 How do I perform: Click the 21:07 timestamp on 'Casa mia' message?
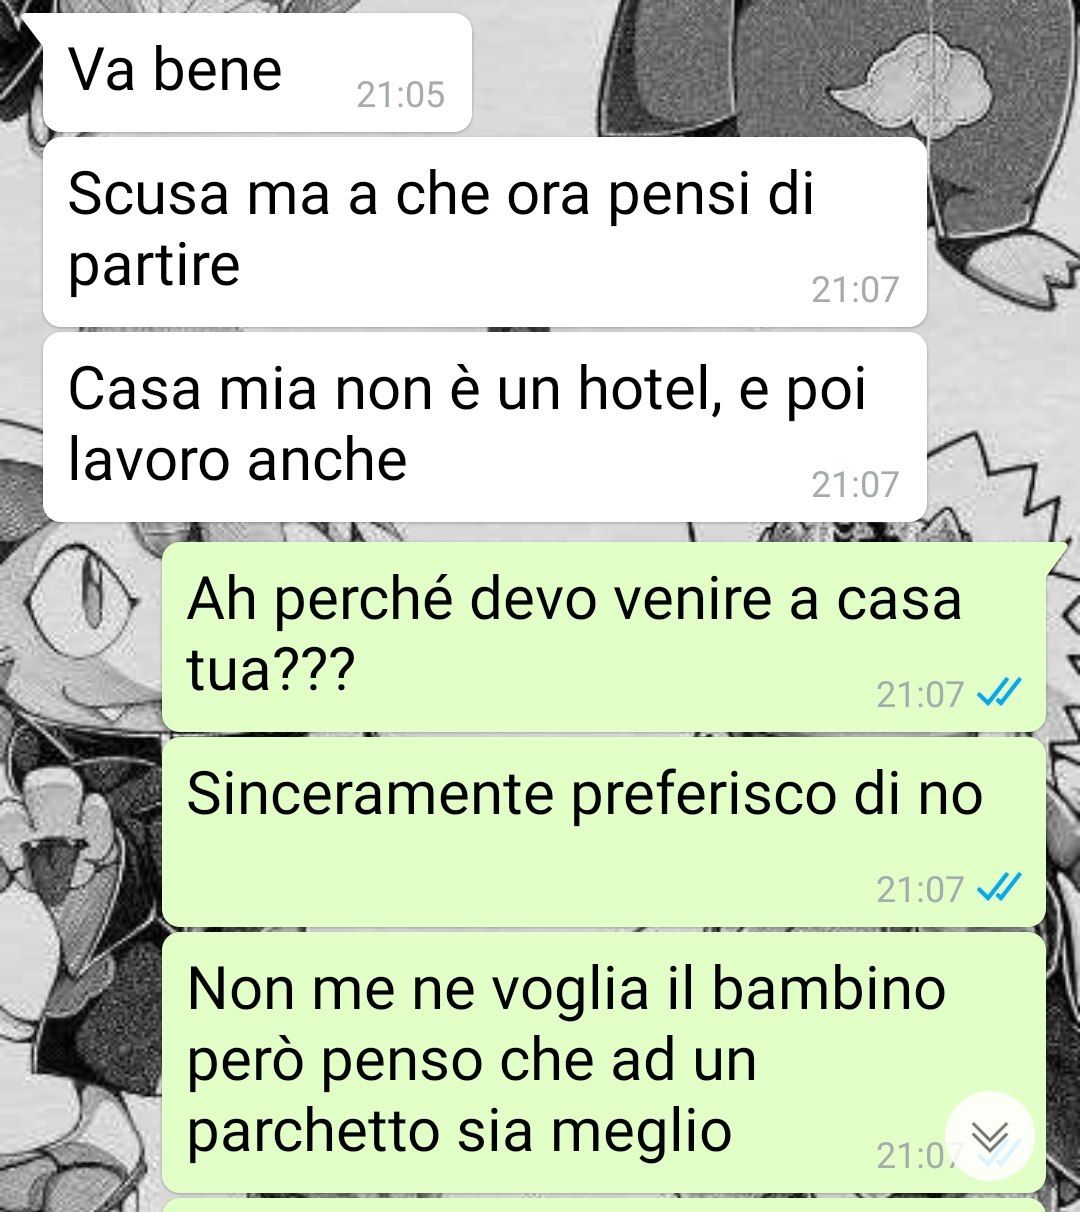point(855,485)
